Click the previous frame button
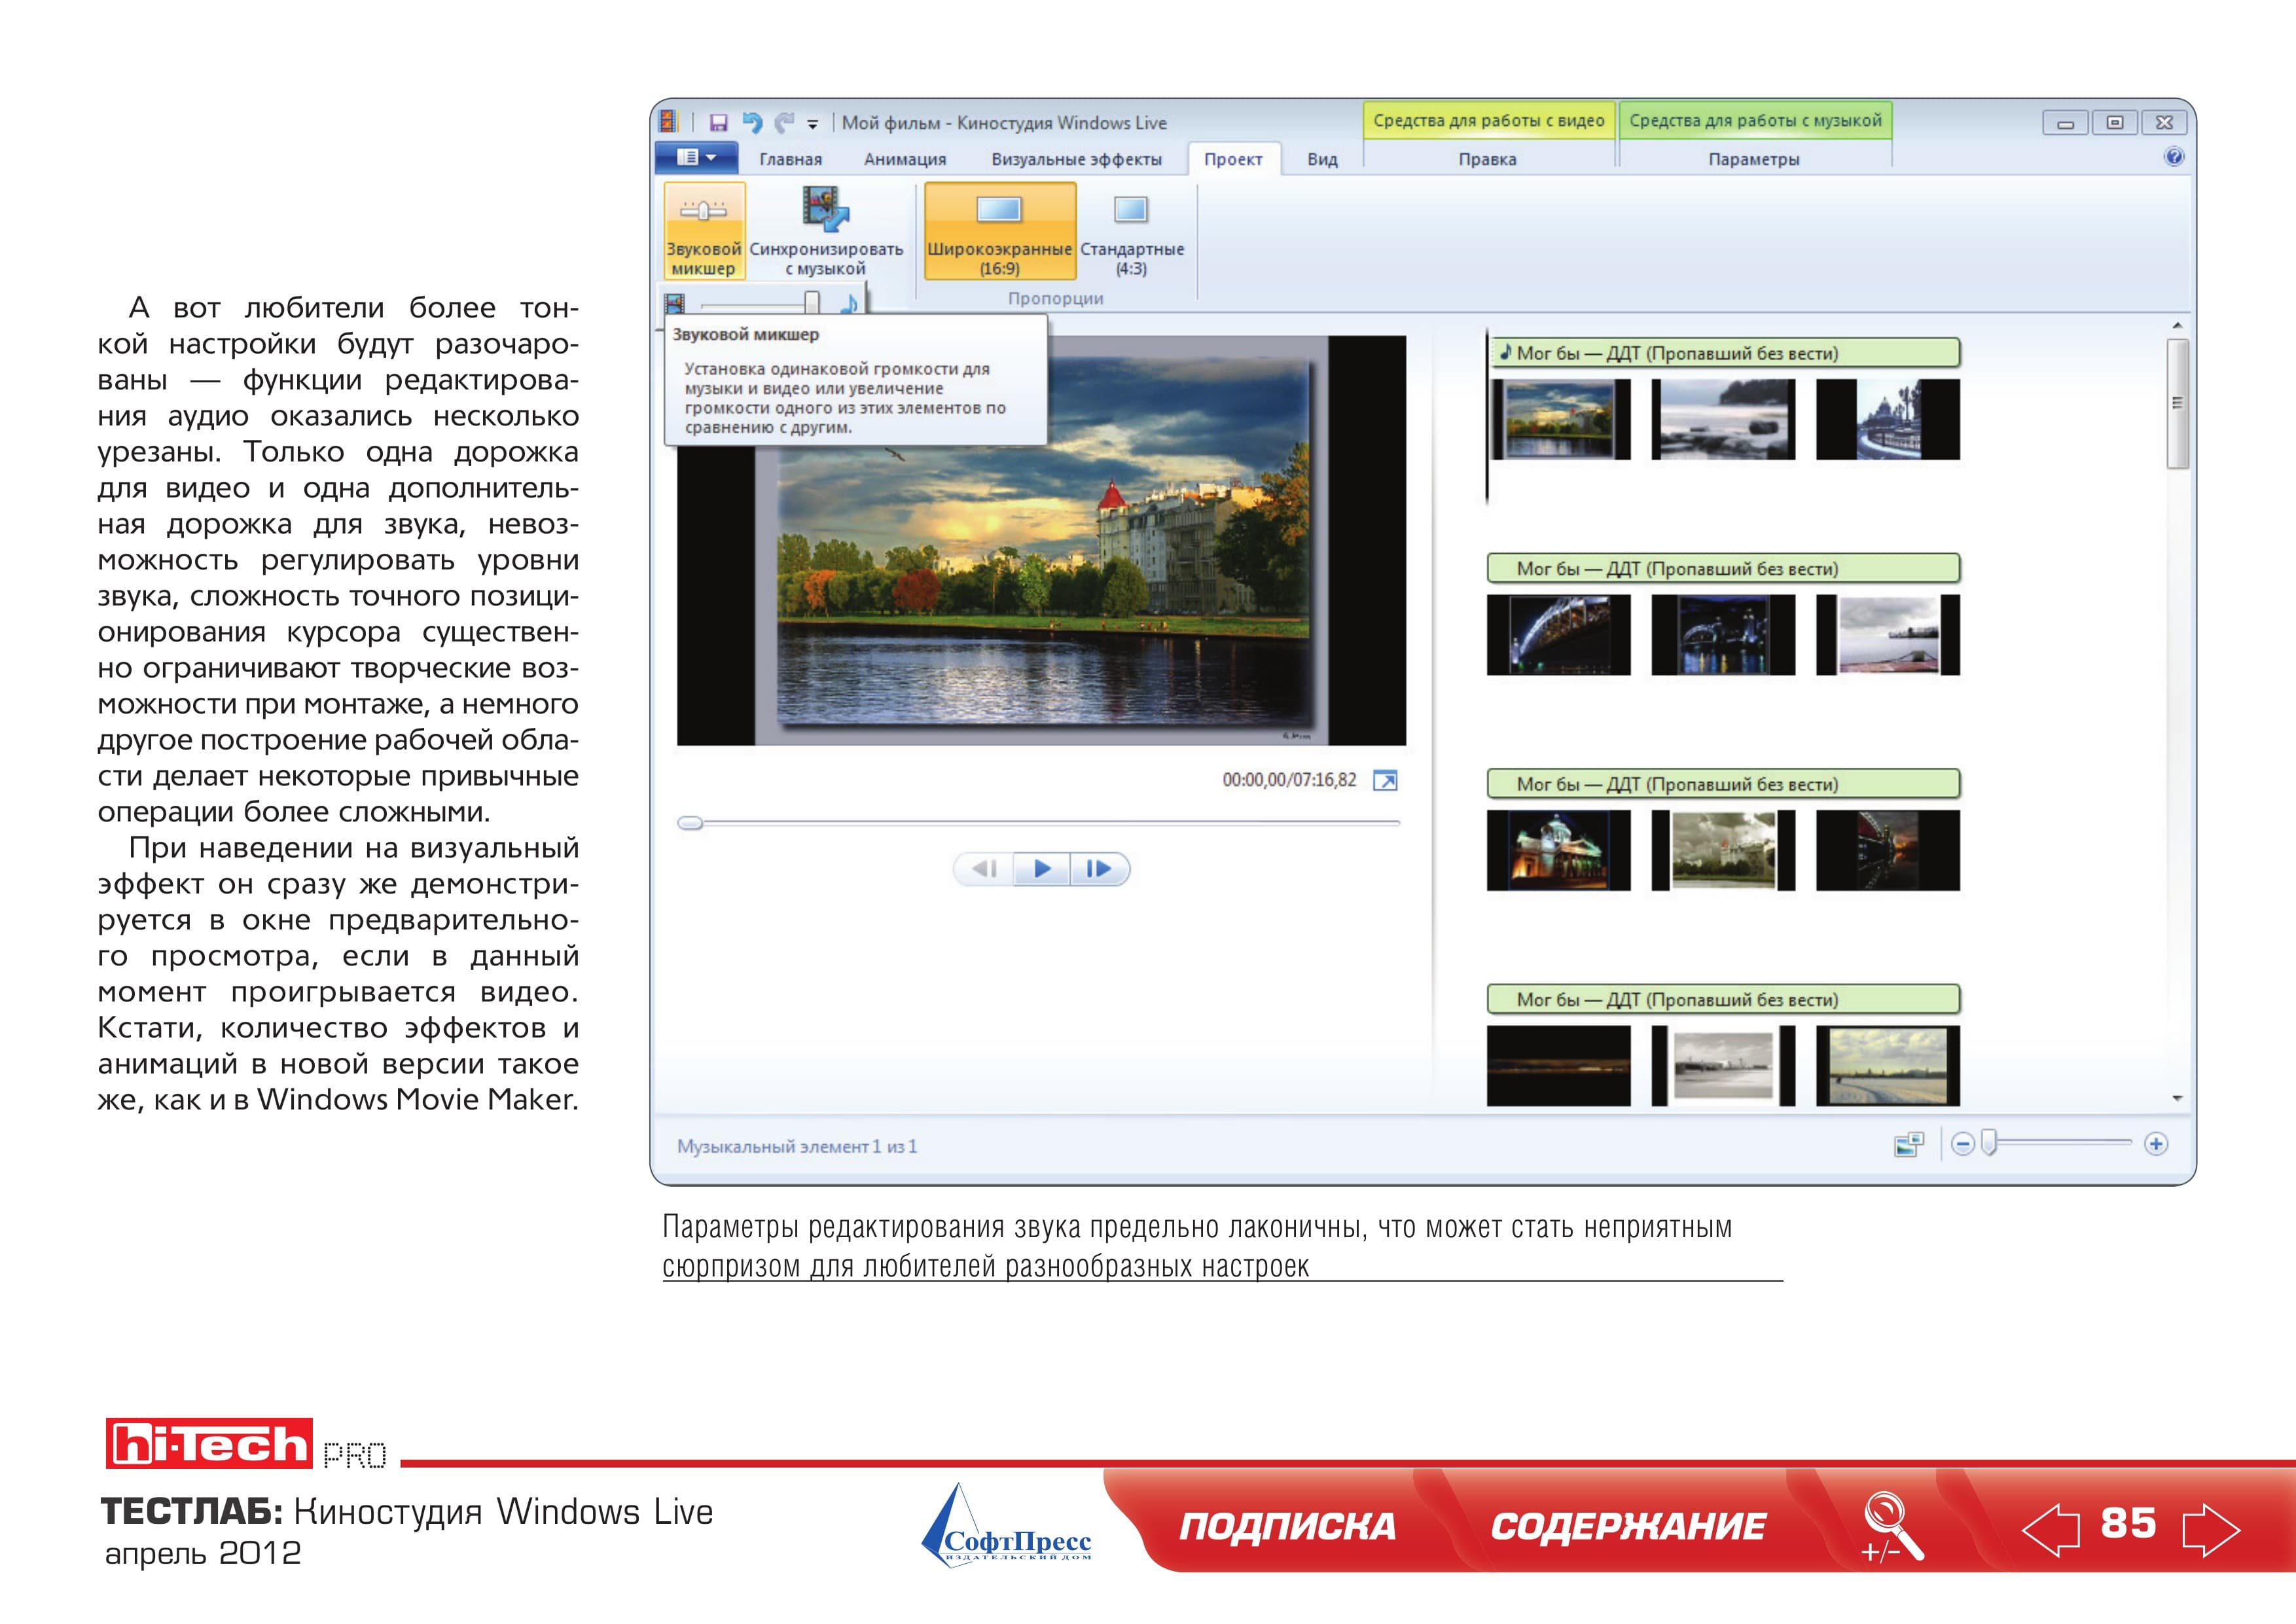The image size is (2296, 1624). tap(984, 869)
